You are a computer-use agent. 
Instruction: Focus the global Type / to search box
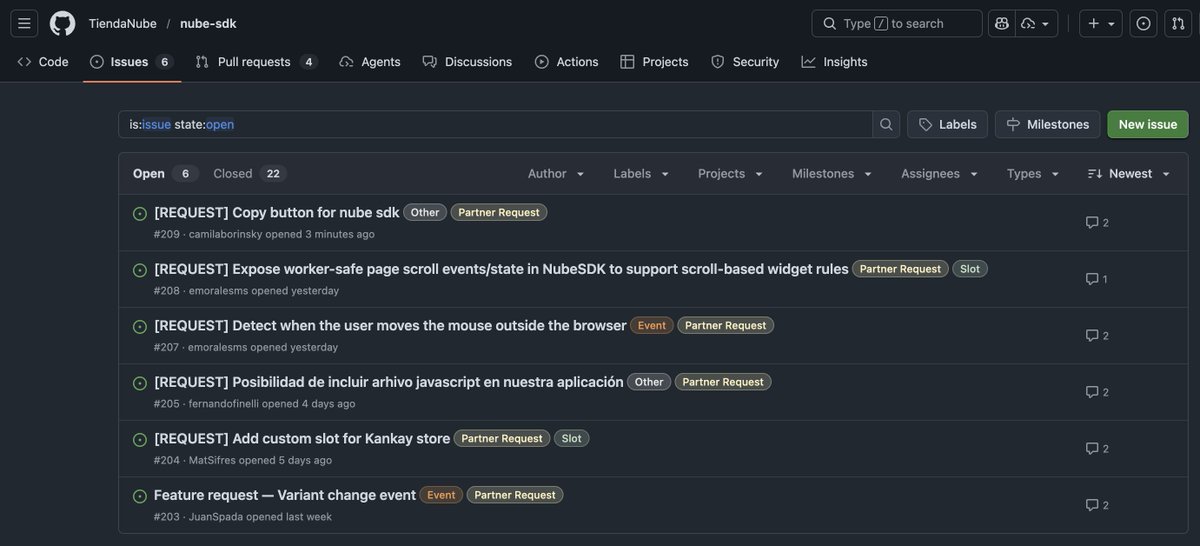(897, 23)
